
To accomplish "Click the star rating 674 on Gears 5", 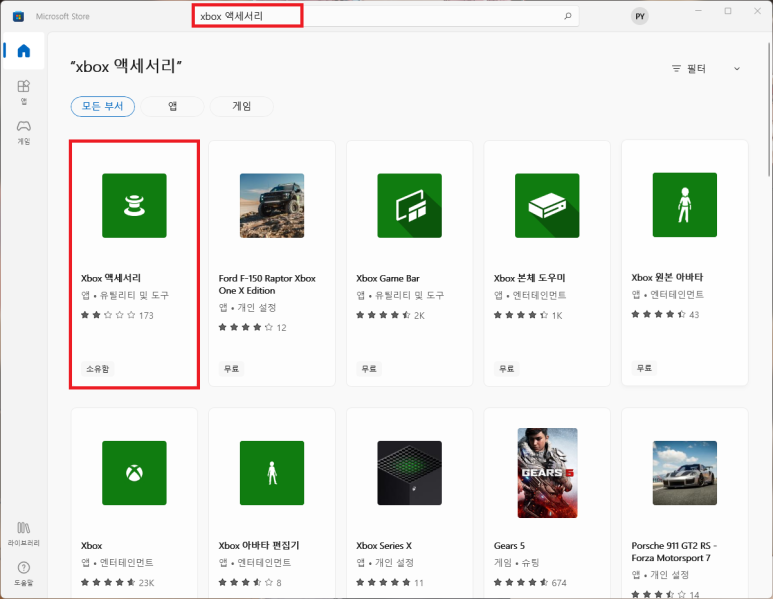I will click(530, 583).
